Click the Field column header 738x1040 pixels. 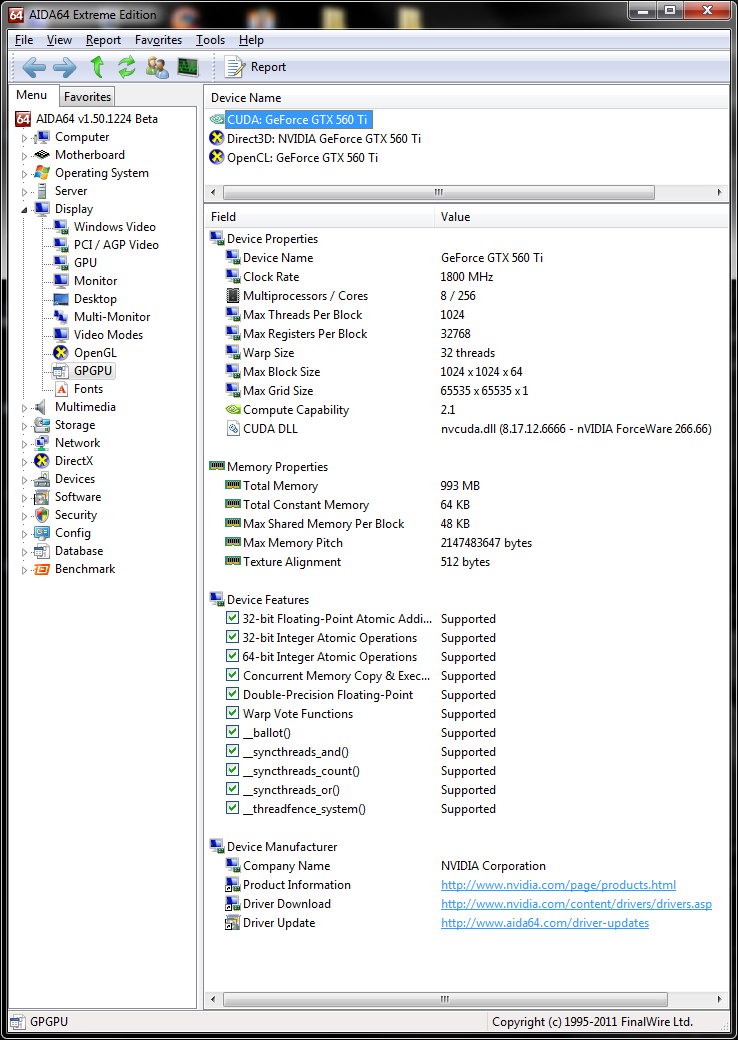[x=320, y=217]
